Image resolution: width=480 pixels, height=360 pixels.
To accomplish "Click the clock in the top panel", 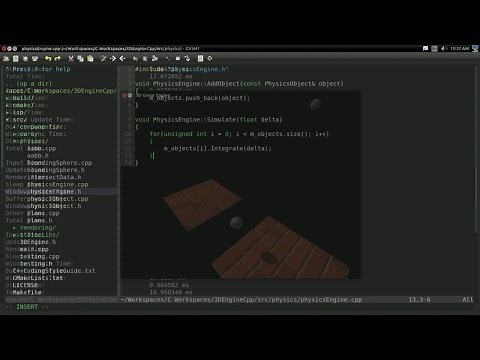I will 459,49.
